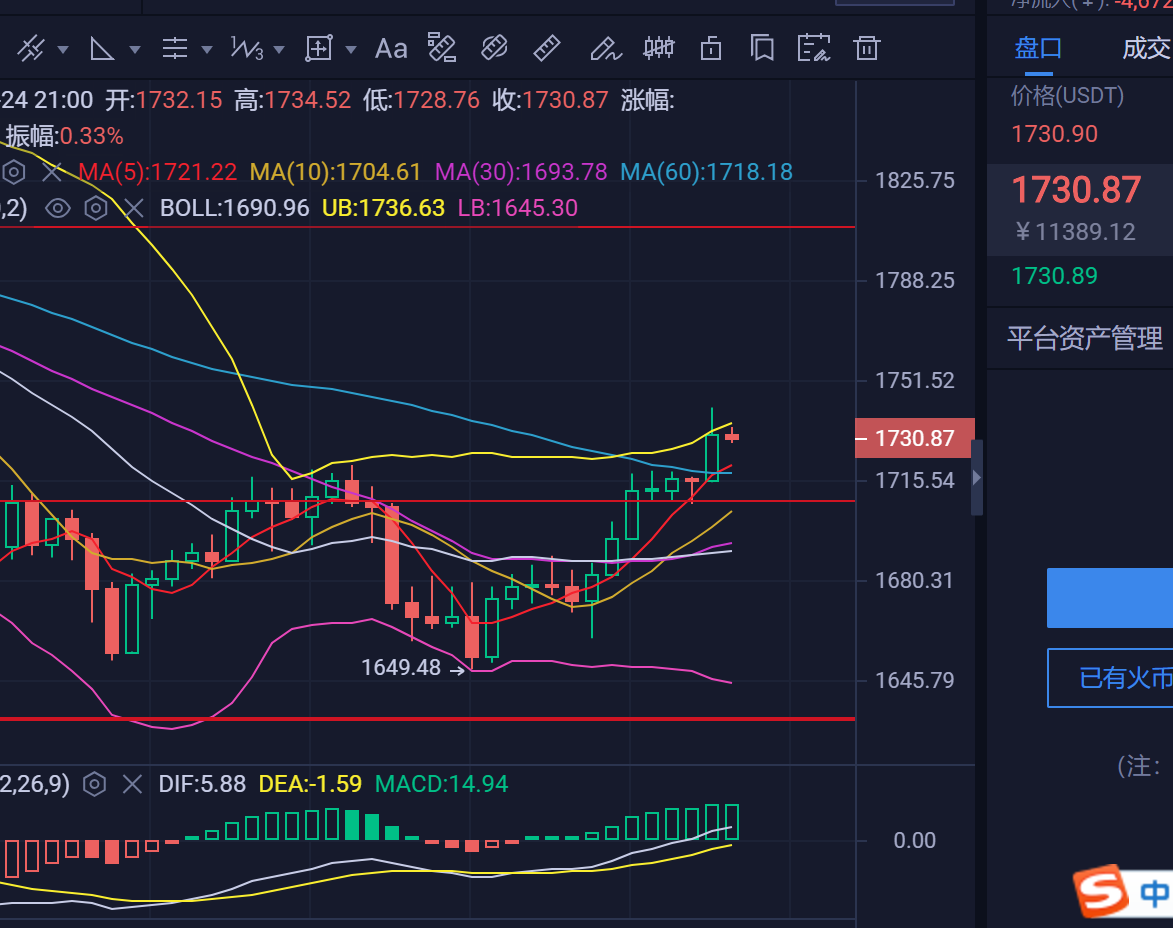Expand the trend line tool dropdown arrow
The width and height of the screenshot is (1173, 928).
(x=63, y=49)
